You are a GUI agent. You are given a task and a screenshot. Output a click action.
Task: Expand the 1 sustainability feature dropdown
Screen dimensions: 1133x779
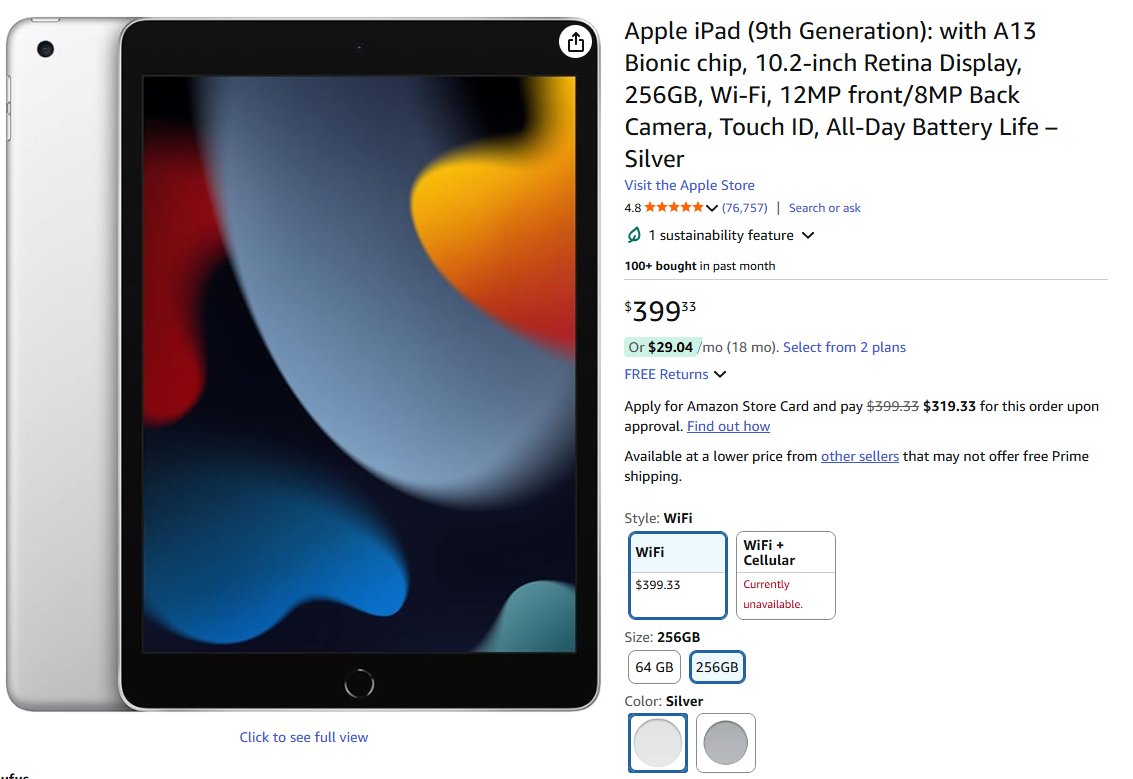[x=808, y=236]
